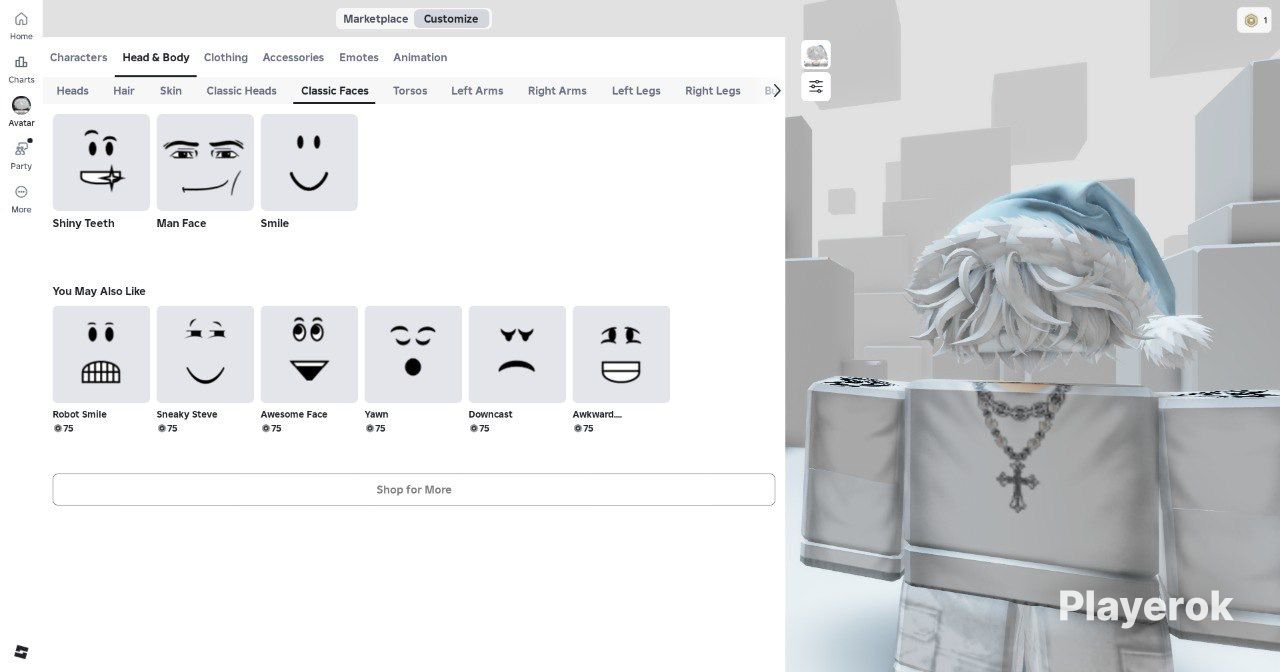Click the 75 Robux price under Robot Smile
Image resolution: width=1280 pixels, height=672 pixels.
[x=63, y=429]
